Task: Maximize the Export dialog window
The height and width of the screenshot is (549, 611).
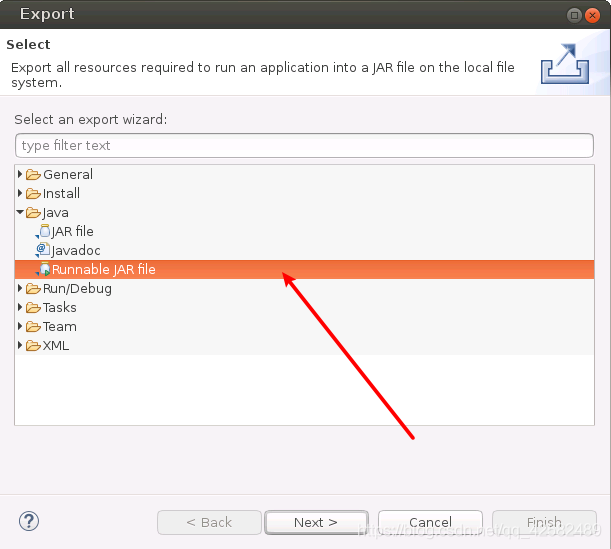Action: coord(574,15)
